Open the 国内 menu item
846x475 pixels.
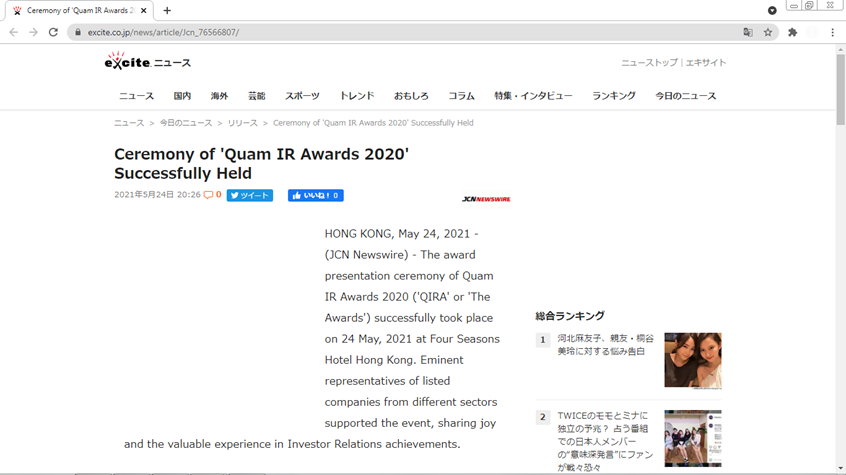coord(182,96)
